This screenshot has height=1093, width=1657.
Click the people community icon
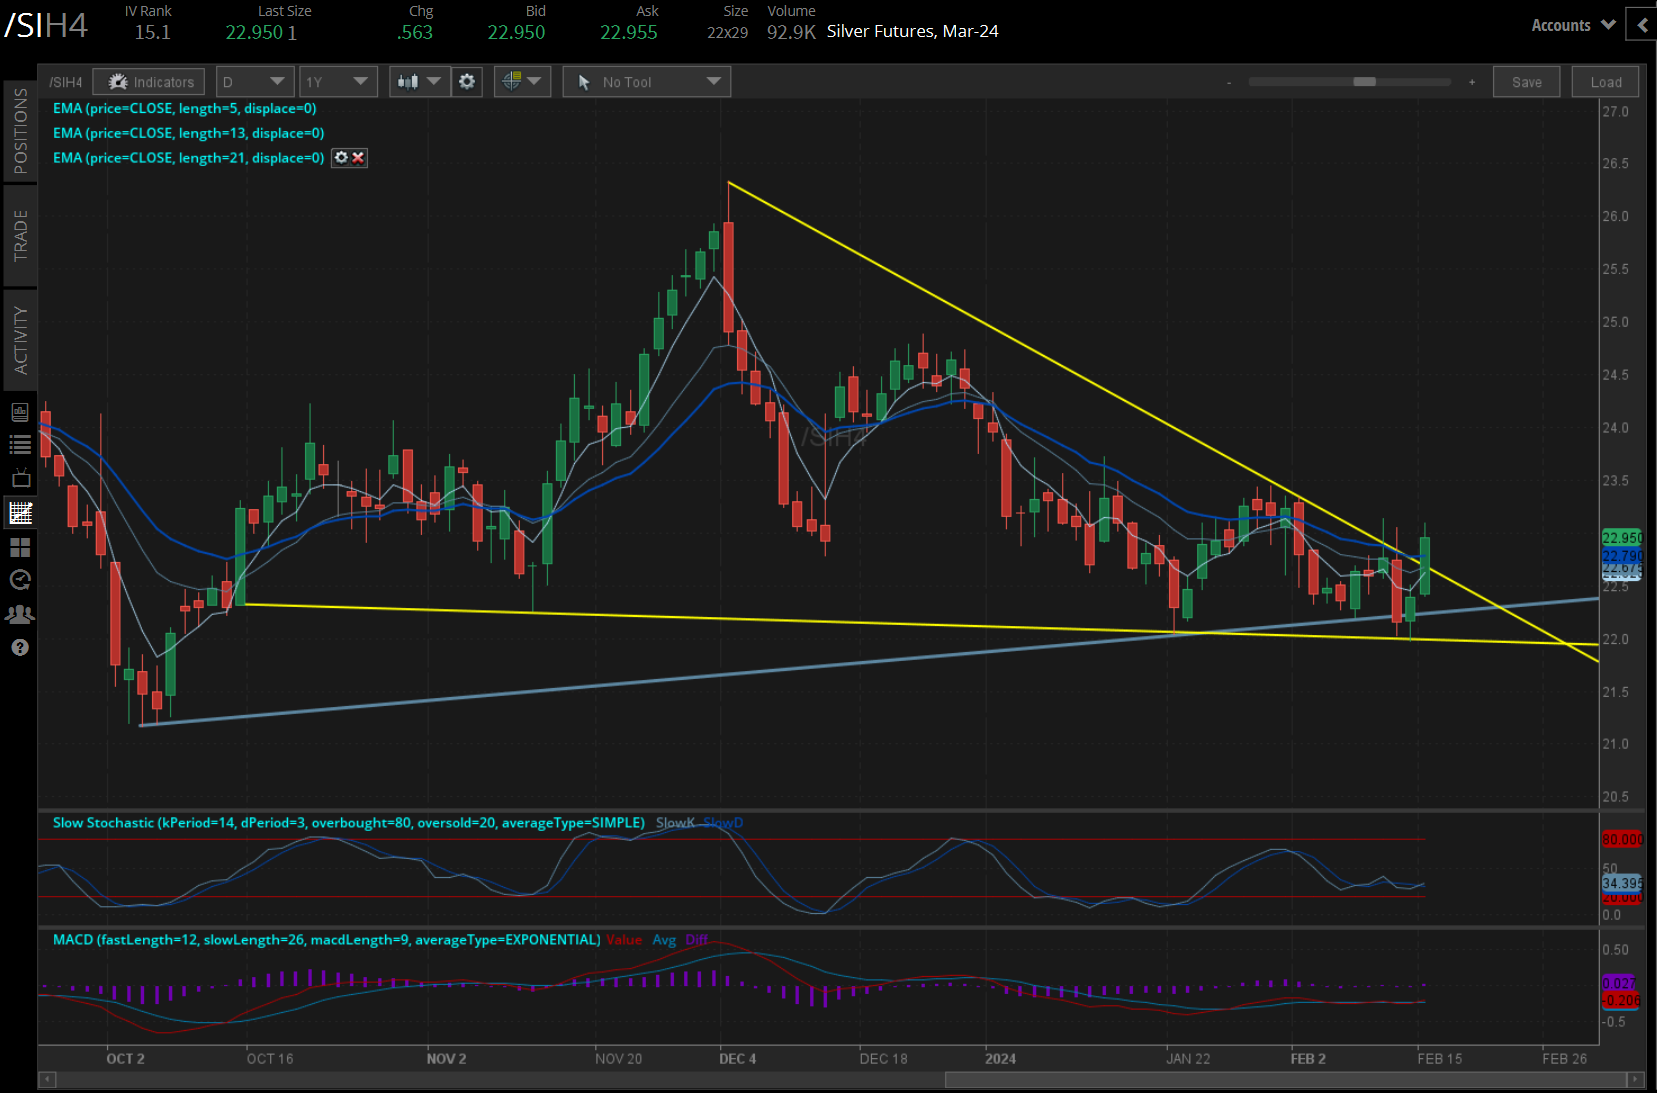(x=20, y=614)
